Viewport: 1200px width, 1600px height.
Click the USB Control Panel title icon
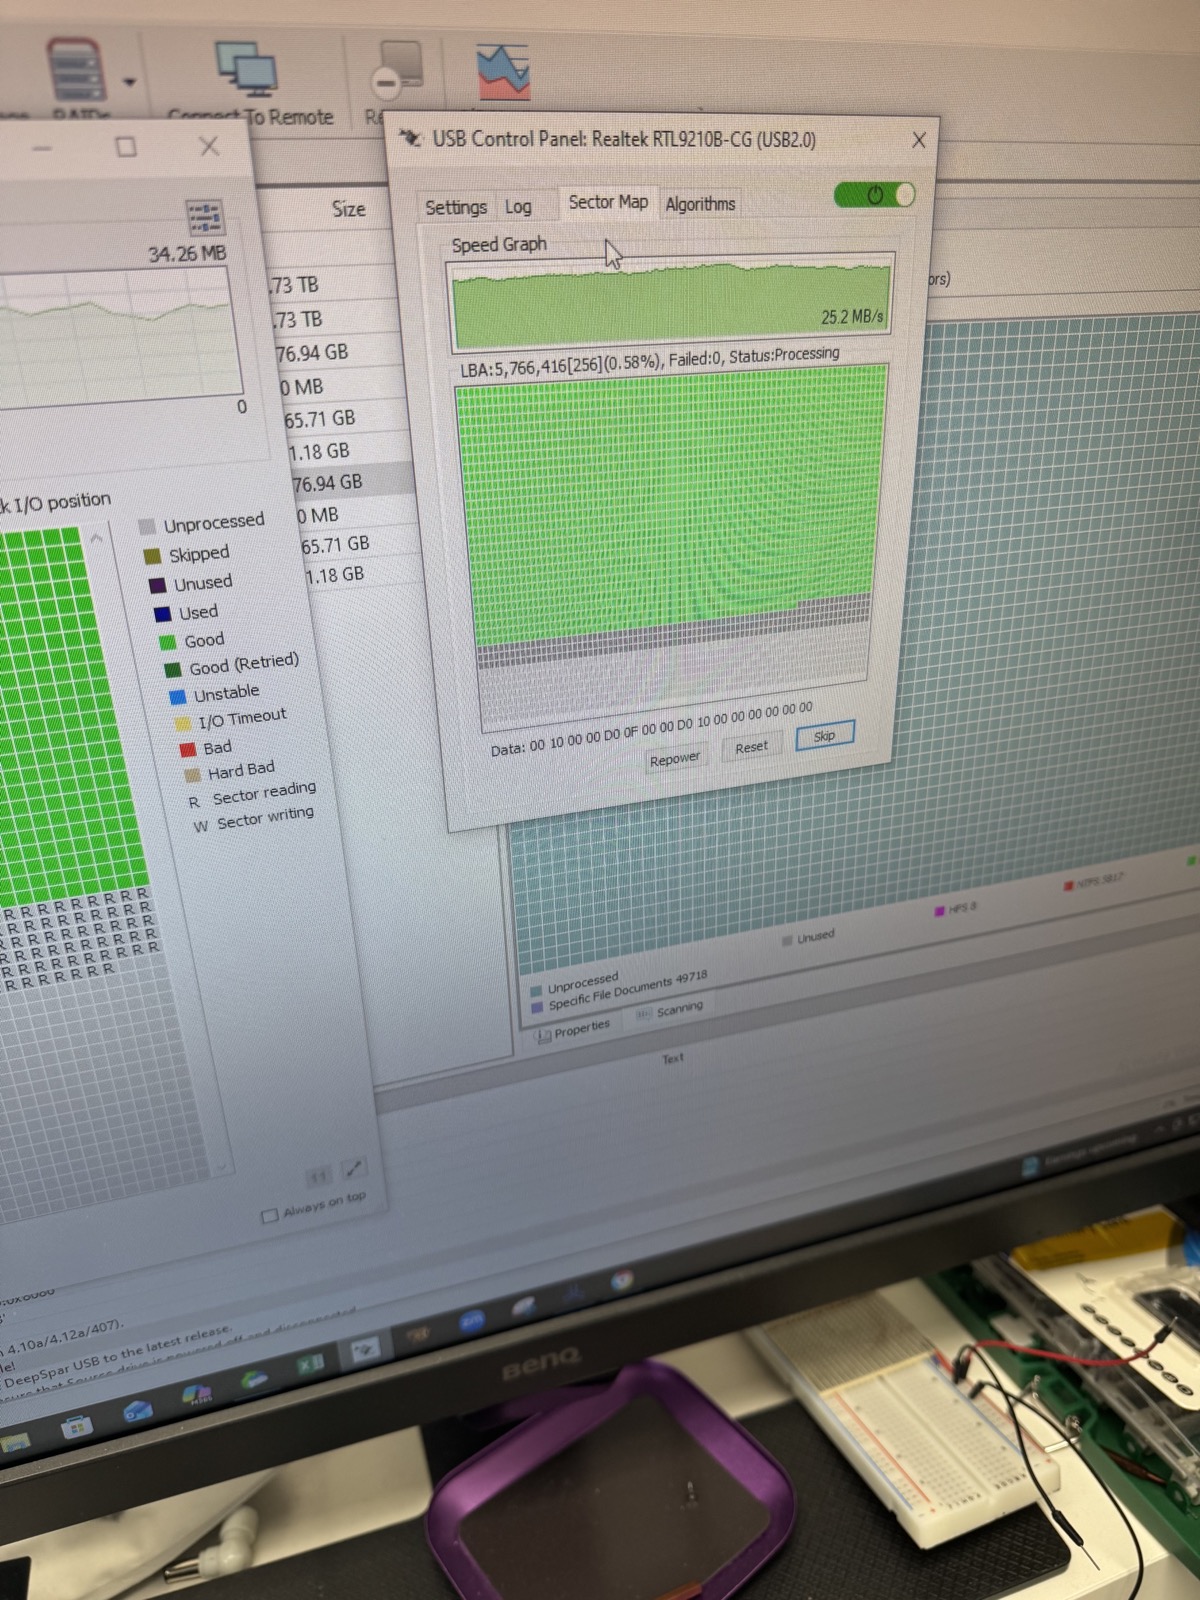(410, 137)
